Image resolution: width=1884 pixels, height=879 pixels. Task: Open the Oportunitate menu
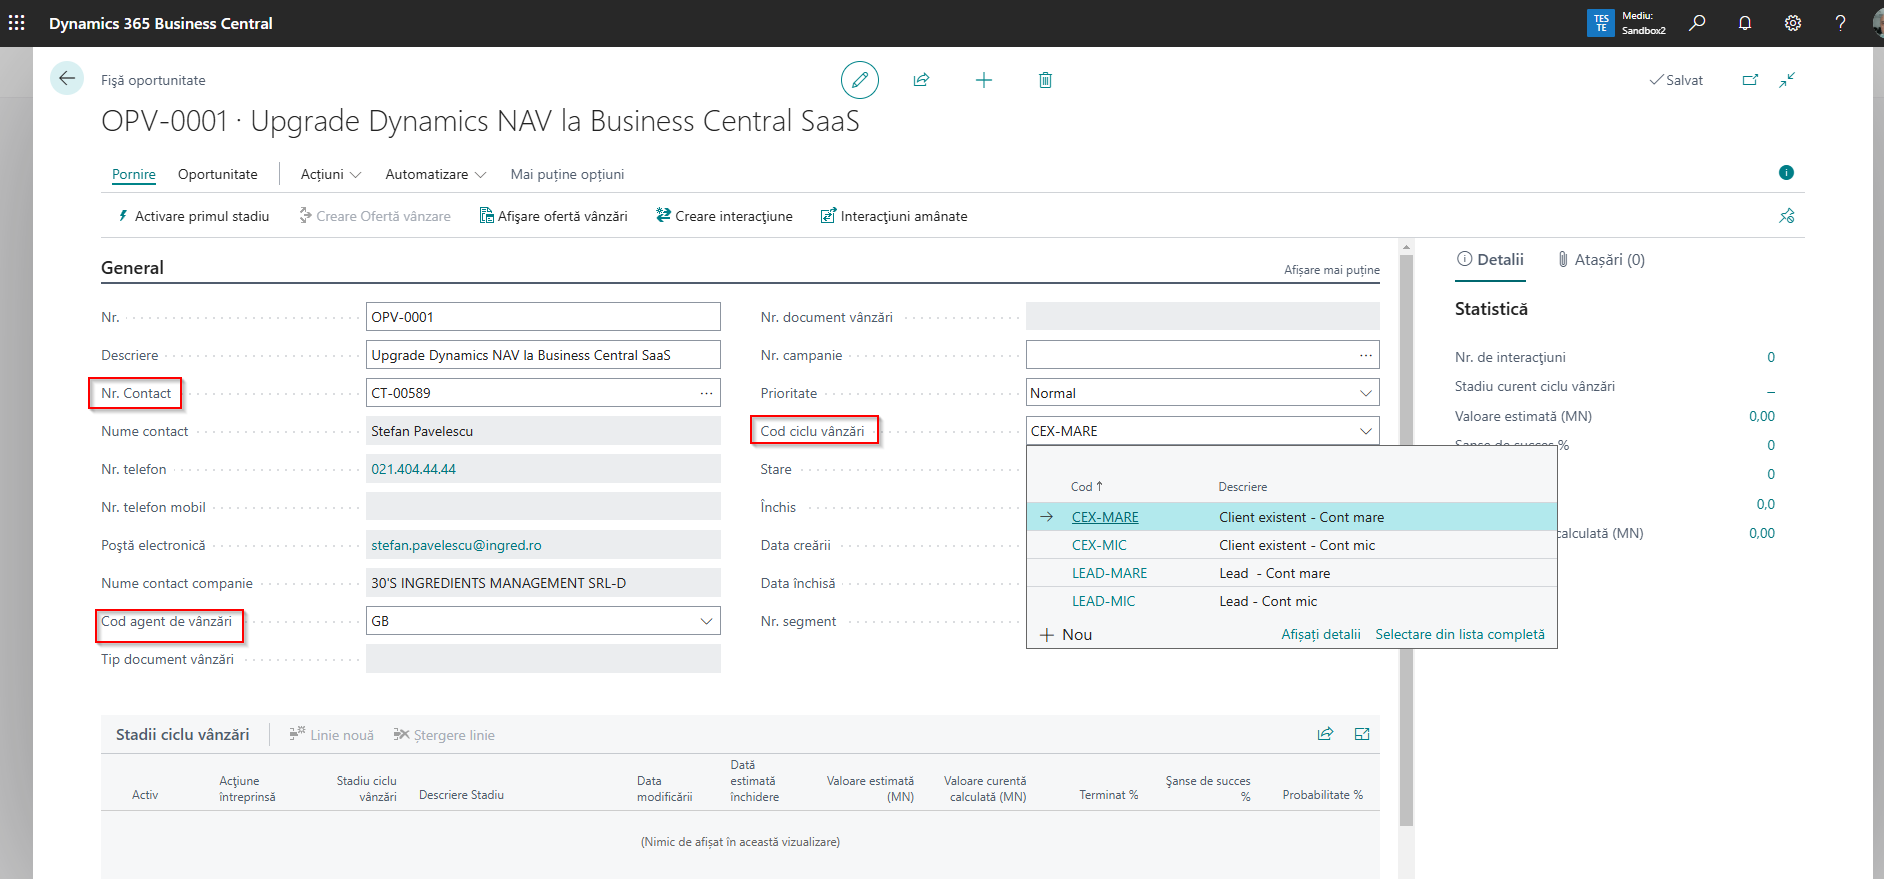click(x=218, y=174)
